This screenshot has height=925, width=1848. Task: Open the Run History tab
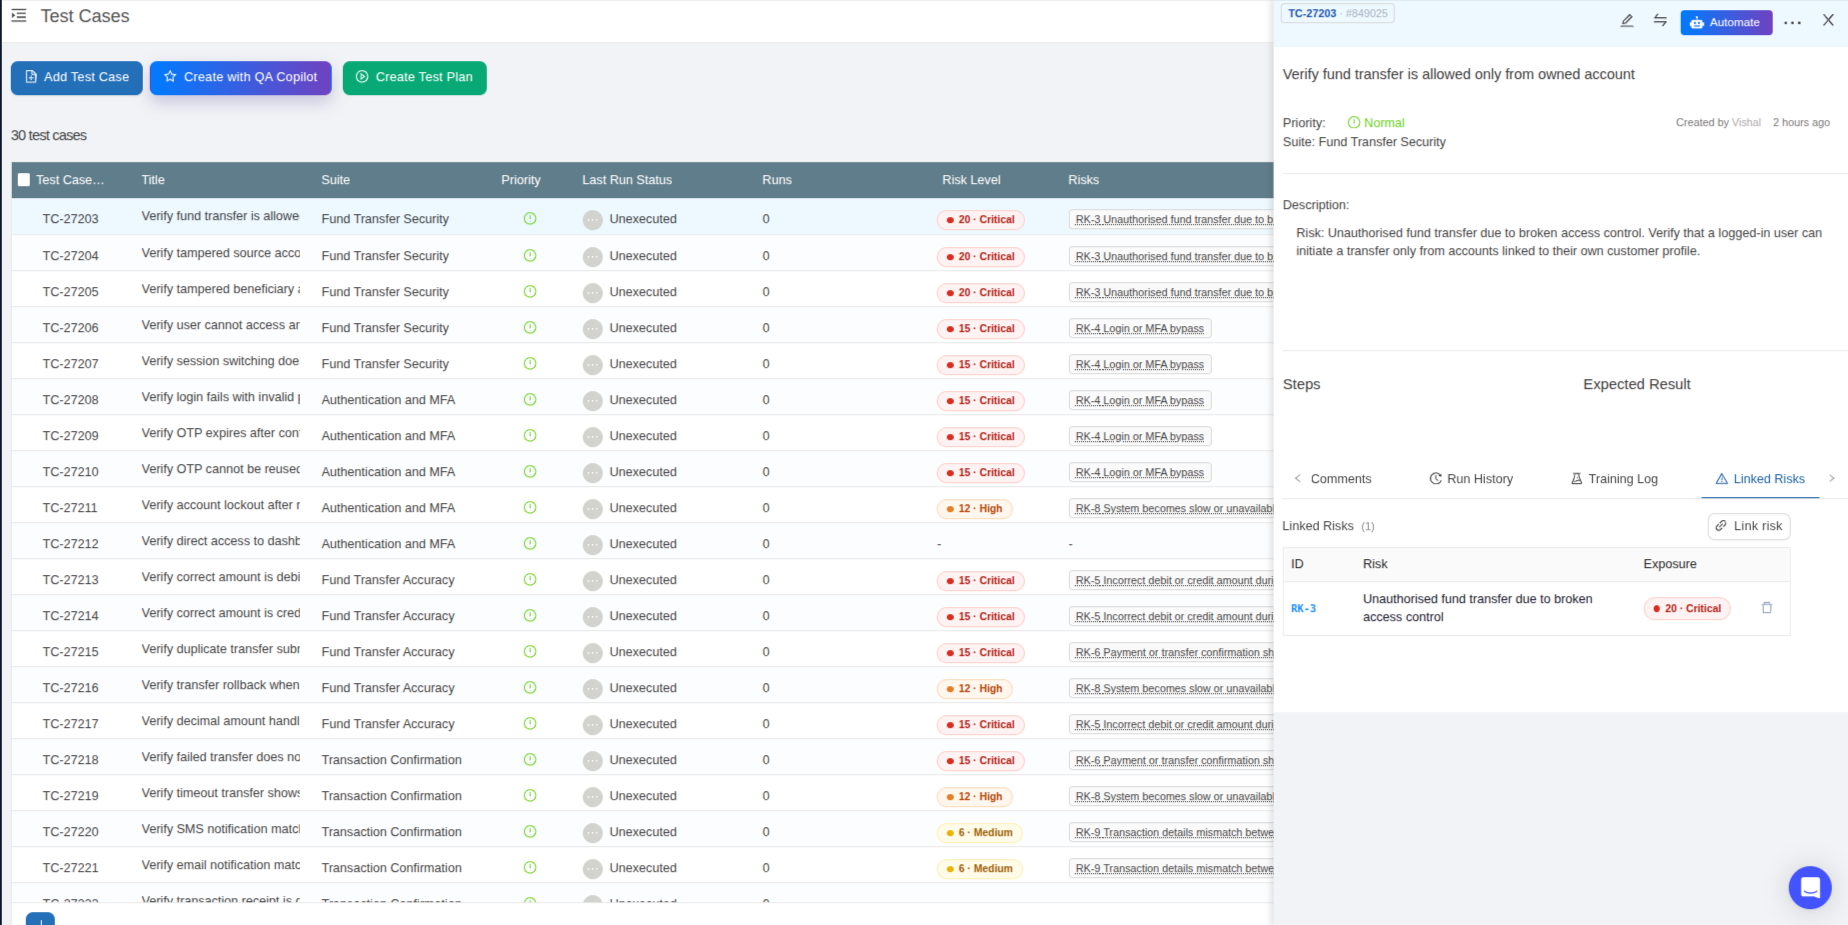pyautogui.click(x=1471, y=479)
